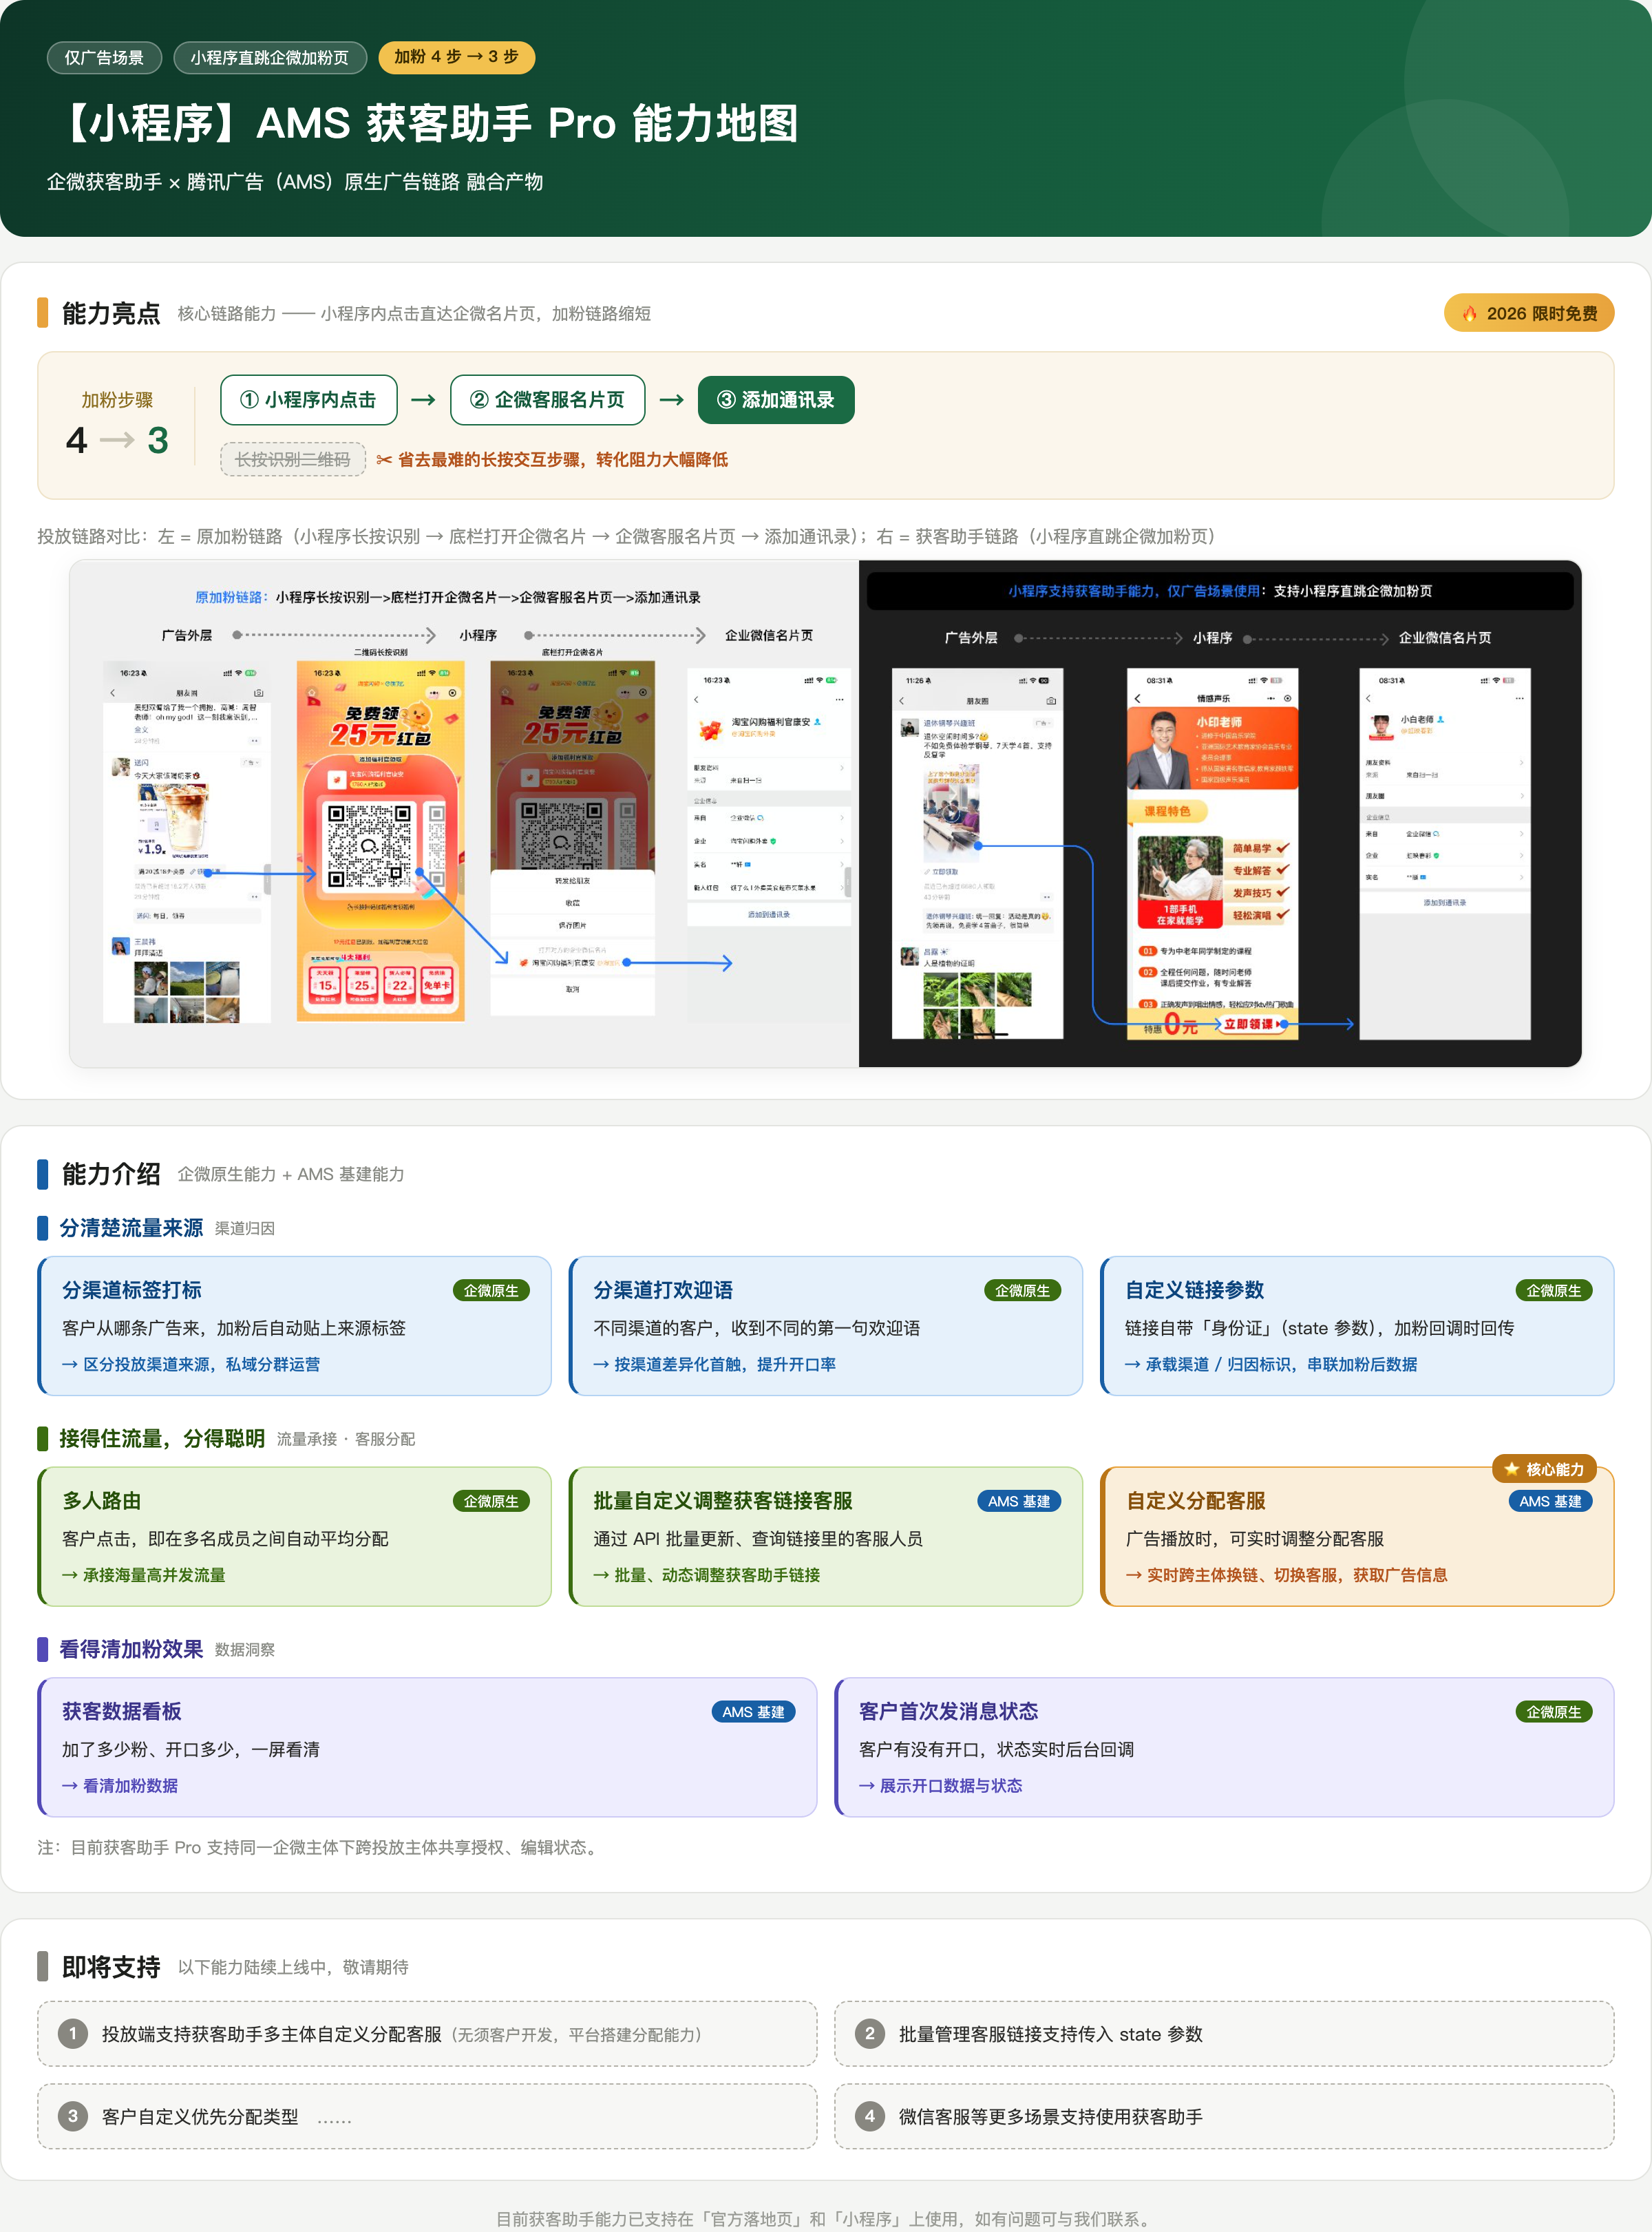The width and height of the screenshot is (1652, 2232).
Task: Open the 小印老师 mini program screenshot
Action: point(1212,853)
